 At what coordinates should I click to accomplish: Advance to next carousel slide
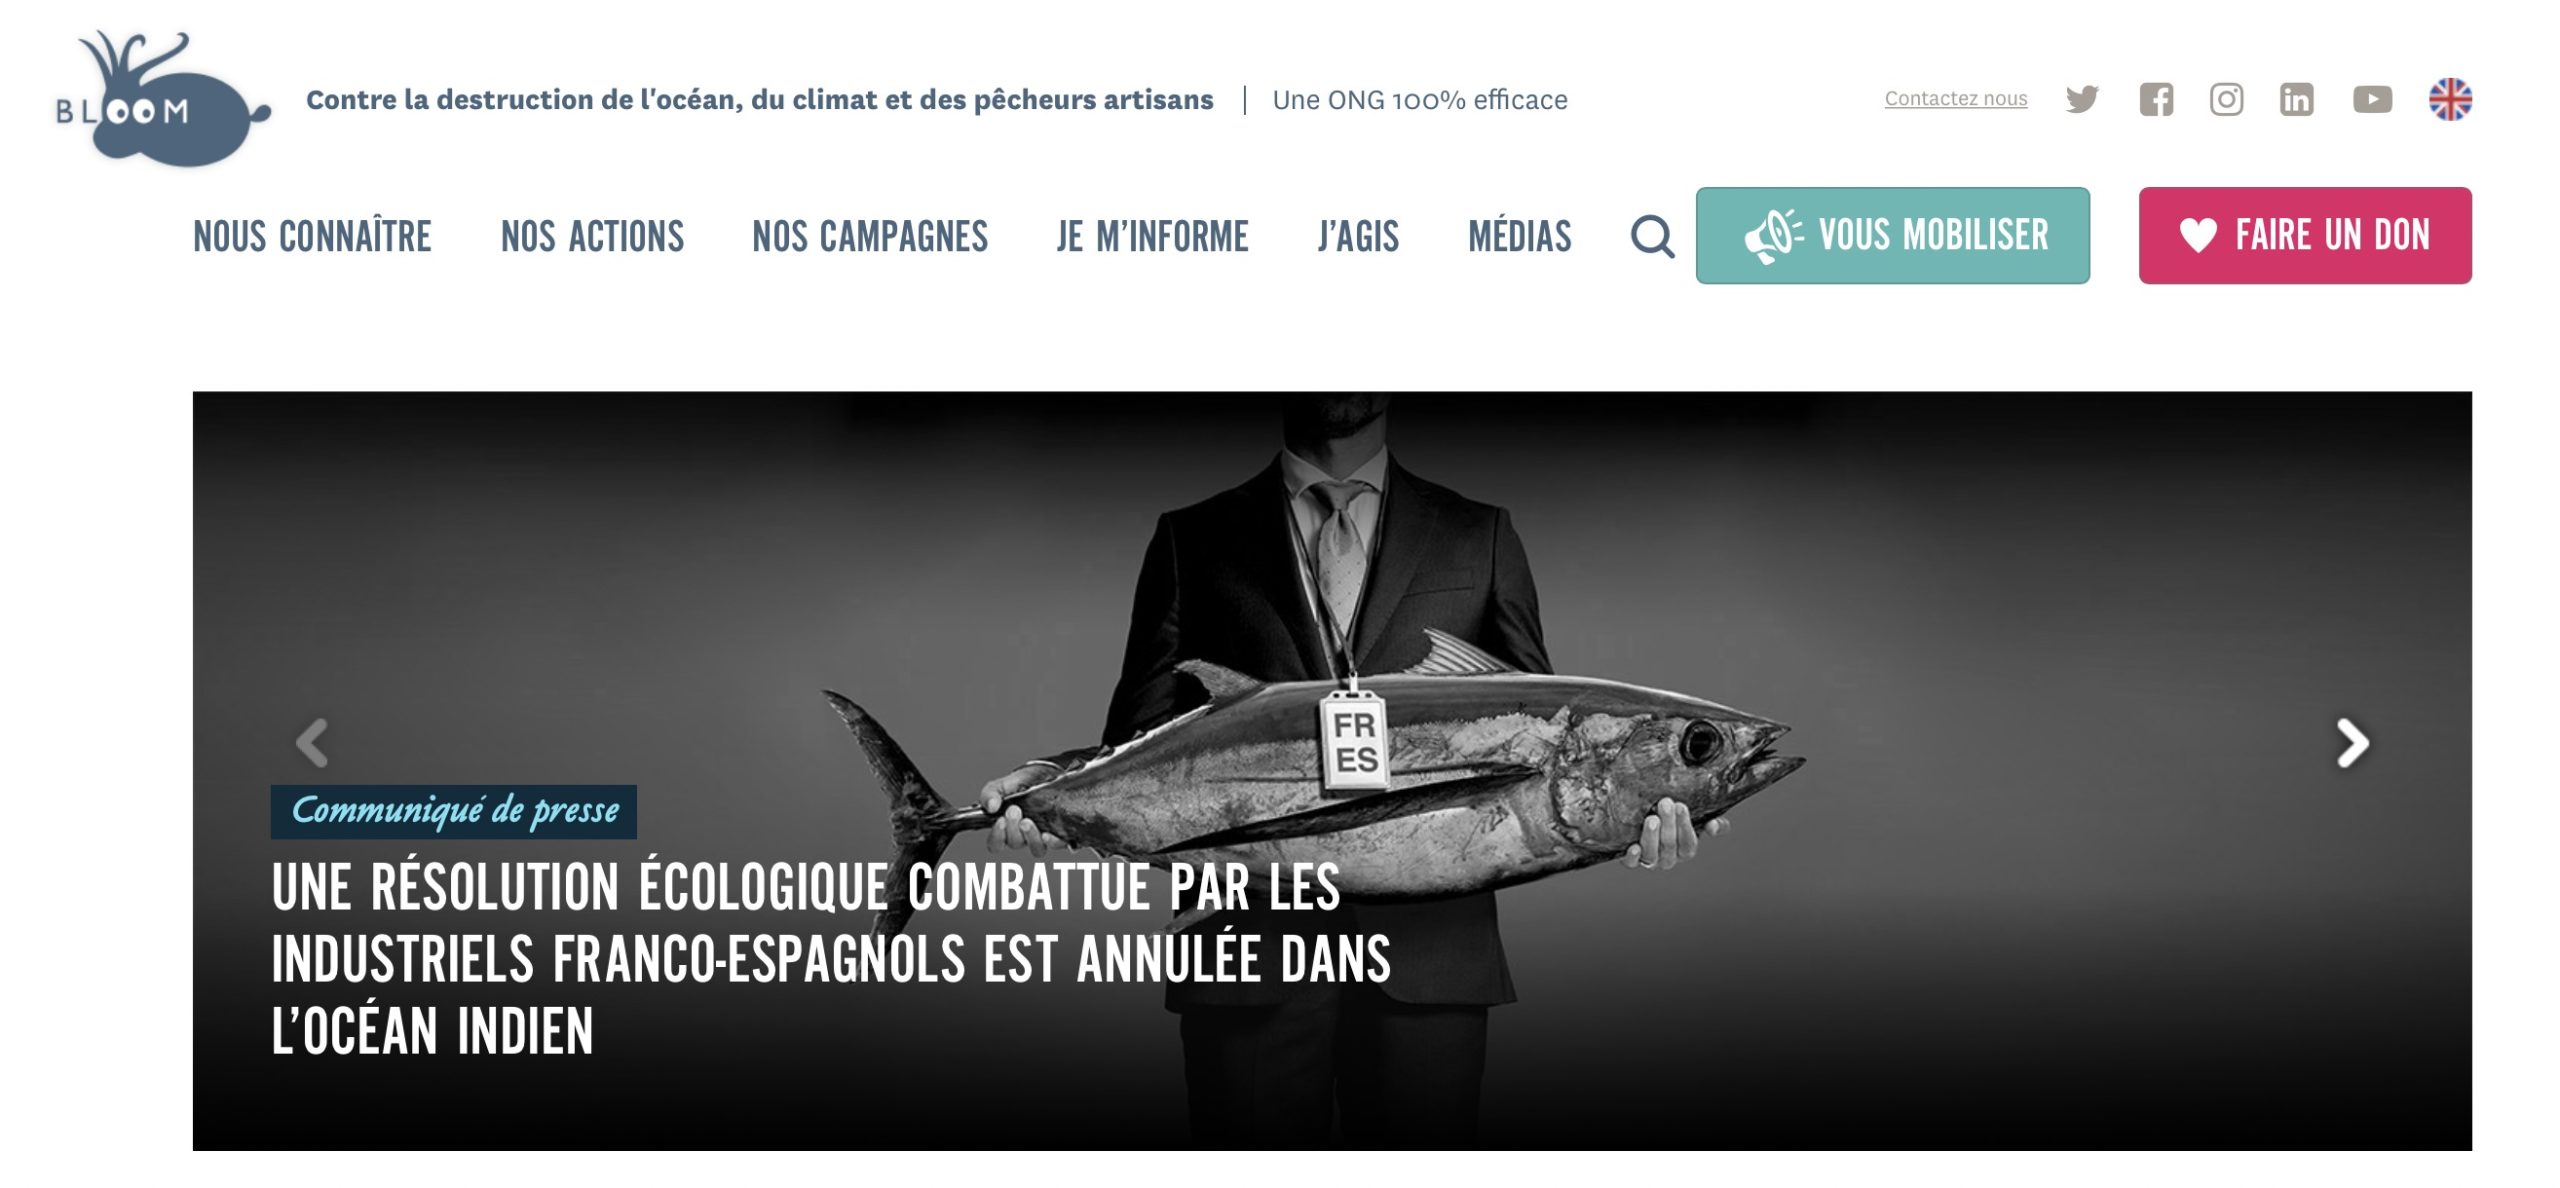coord(2352,743)
